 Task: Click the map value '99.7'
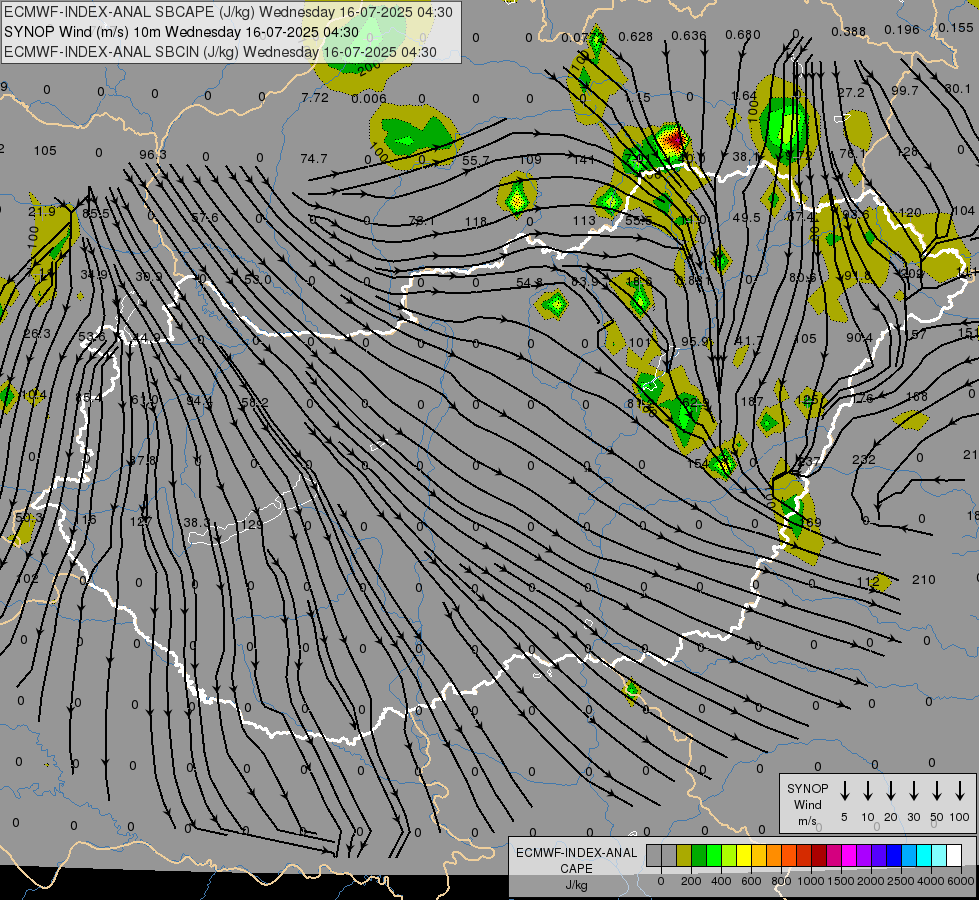pos(905,91)
